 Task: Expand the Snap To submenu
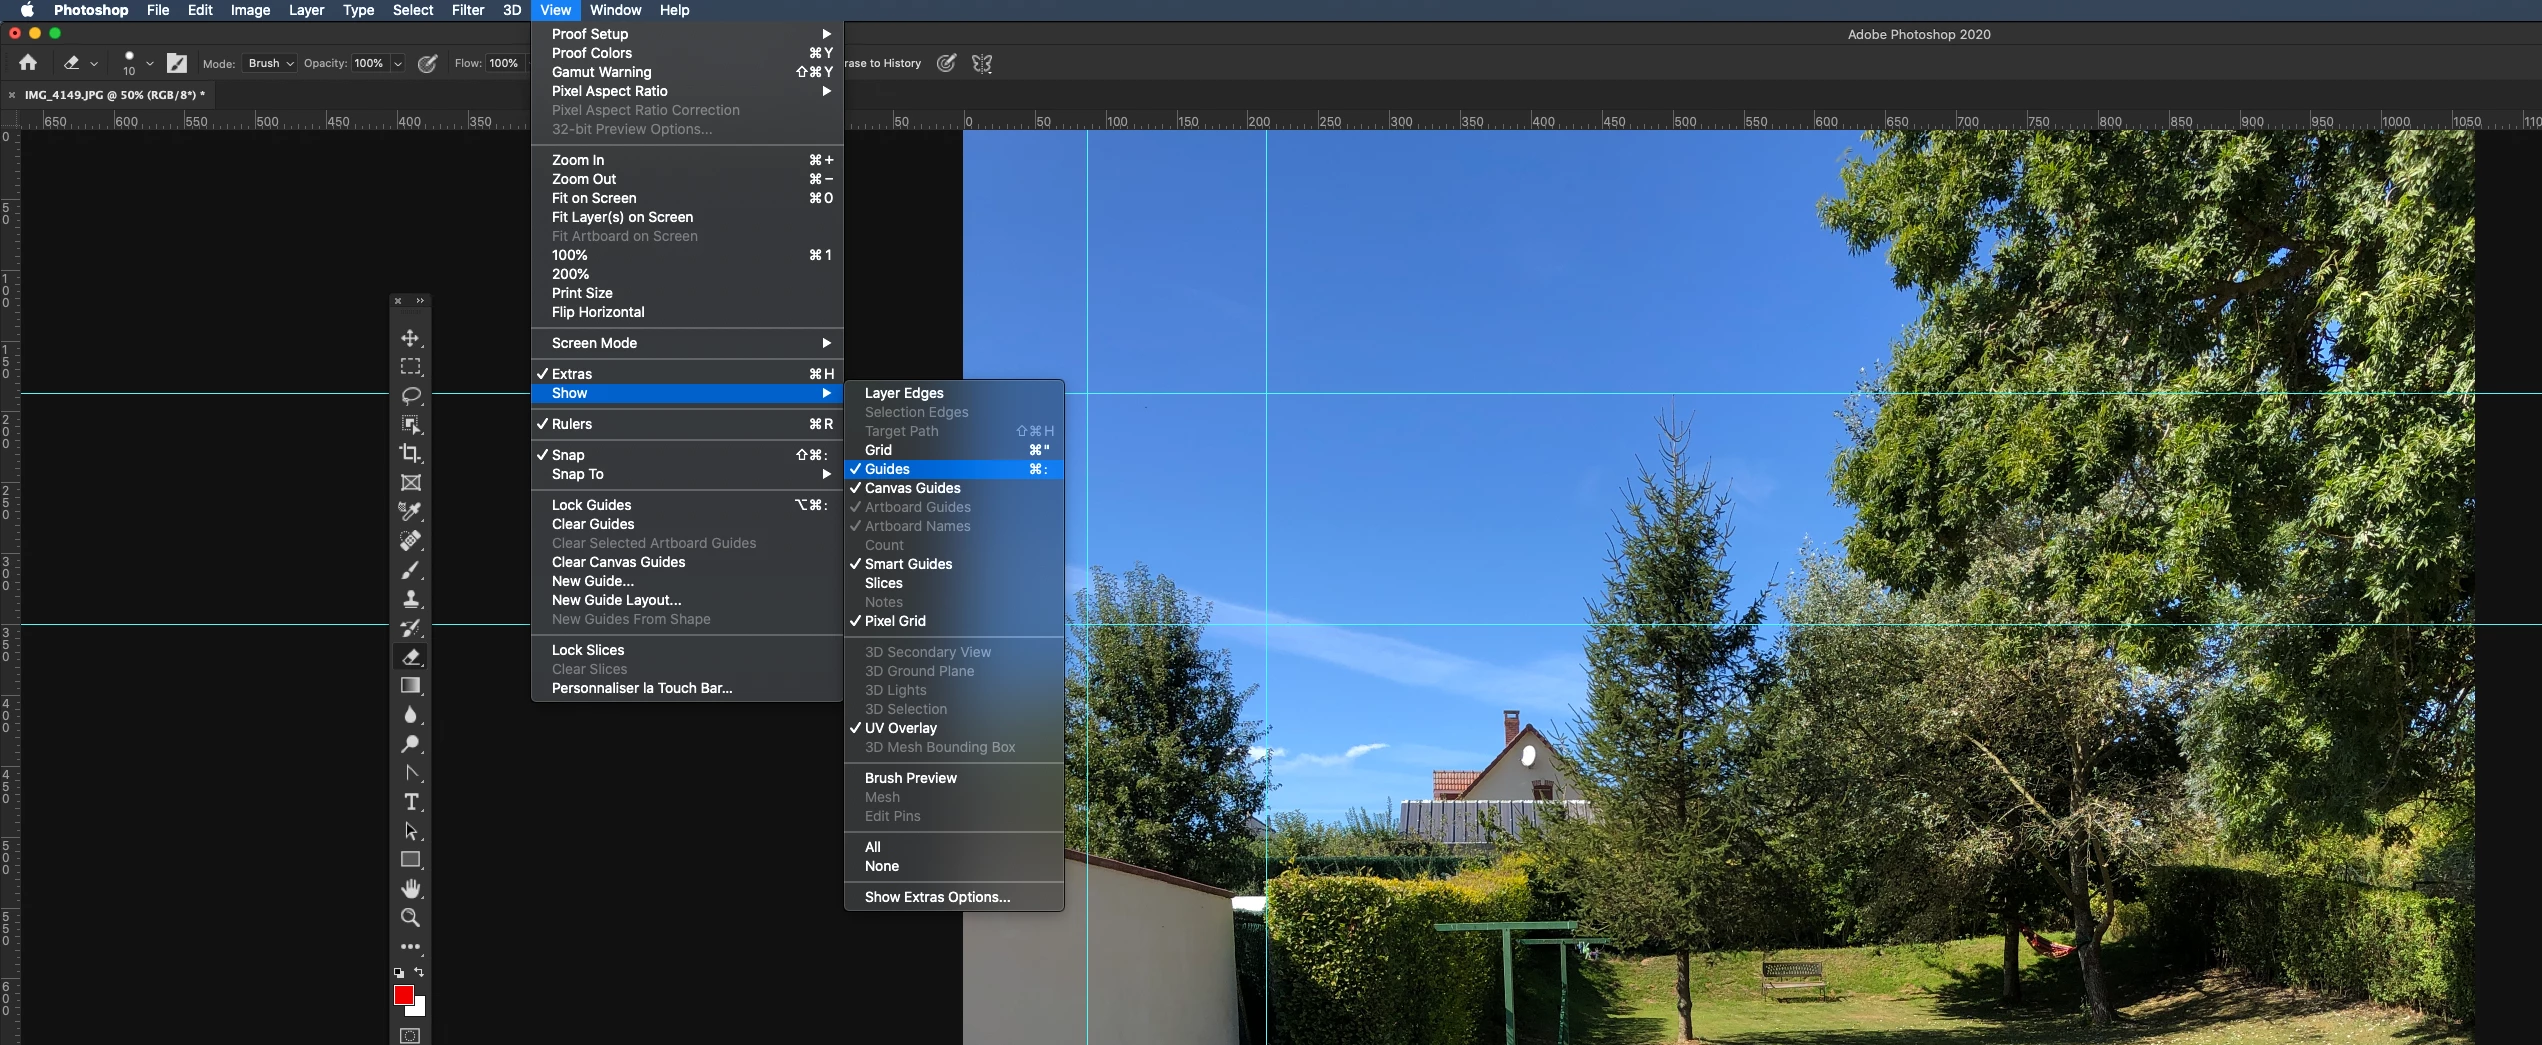(687, 474)
